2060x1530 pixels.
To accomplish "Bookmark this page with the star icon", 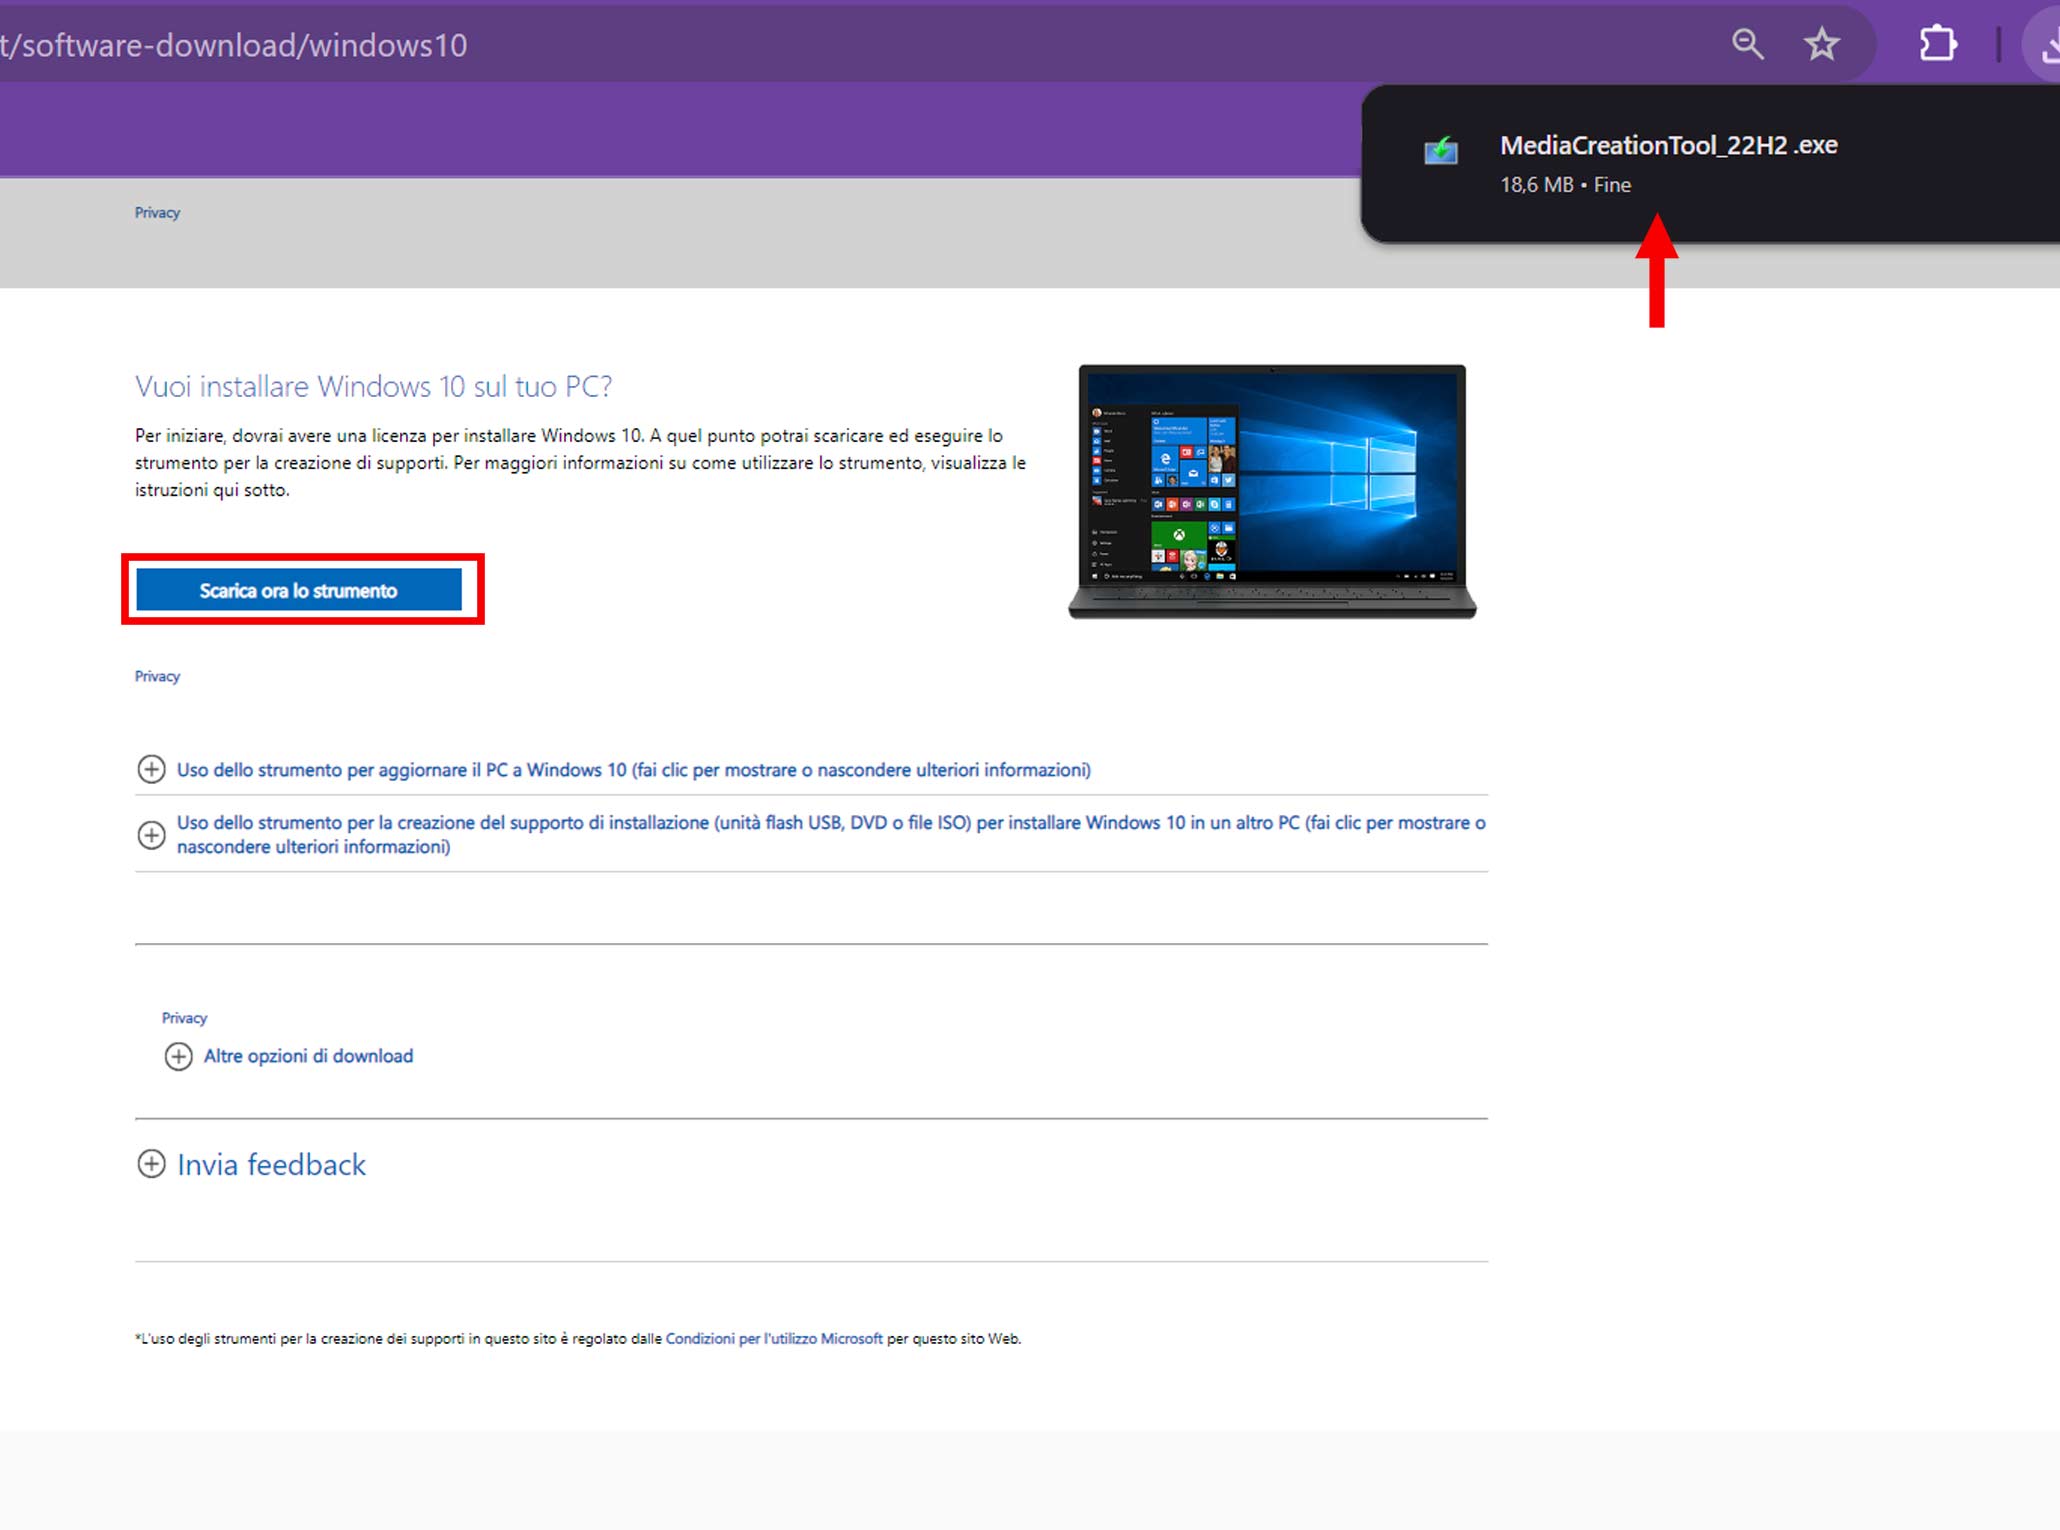I will coord(1821,44).
